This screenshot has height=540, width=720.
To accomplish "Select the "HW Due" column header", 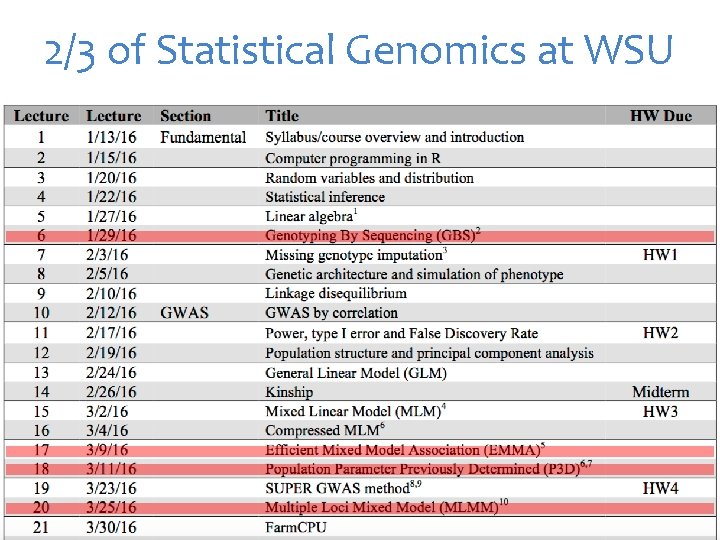I will click(660, 116).
